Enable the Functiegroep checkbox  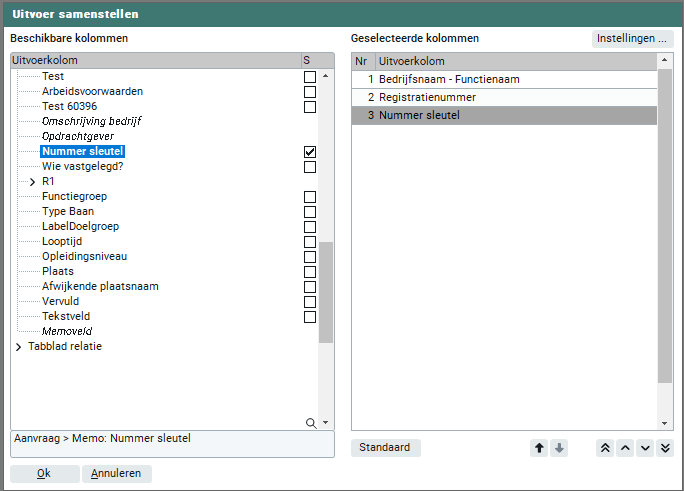point(310,197)
